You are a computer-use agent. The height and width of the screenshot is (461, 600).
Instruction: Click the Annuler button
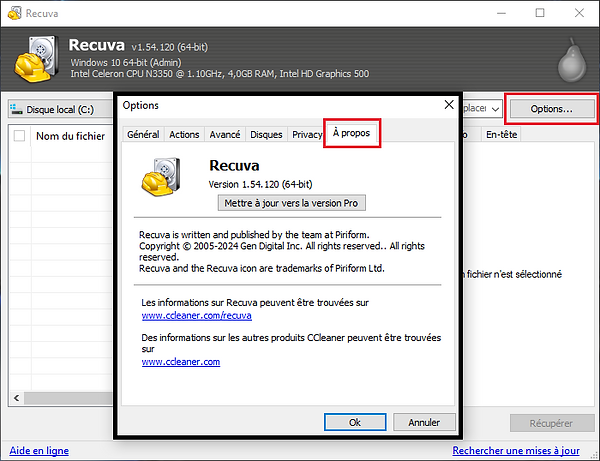tap(424, 422)
